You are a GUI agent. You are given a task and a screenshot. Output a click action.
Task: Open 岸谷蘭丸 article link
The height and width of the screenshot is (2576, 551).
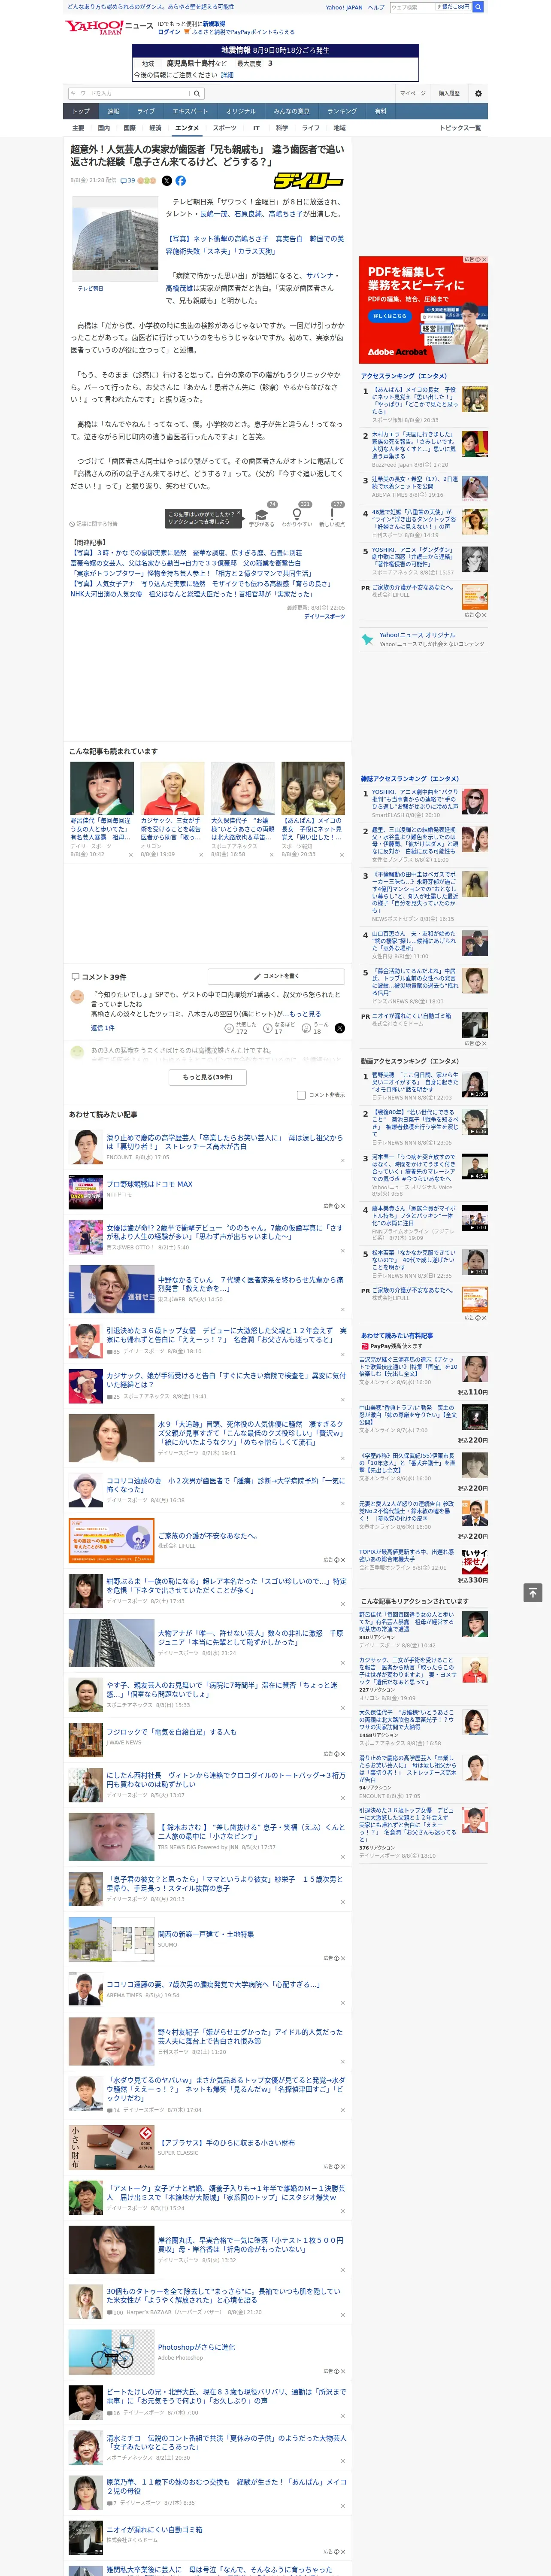point(250,2244)
